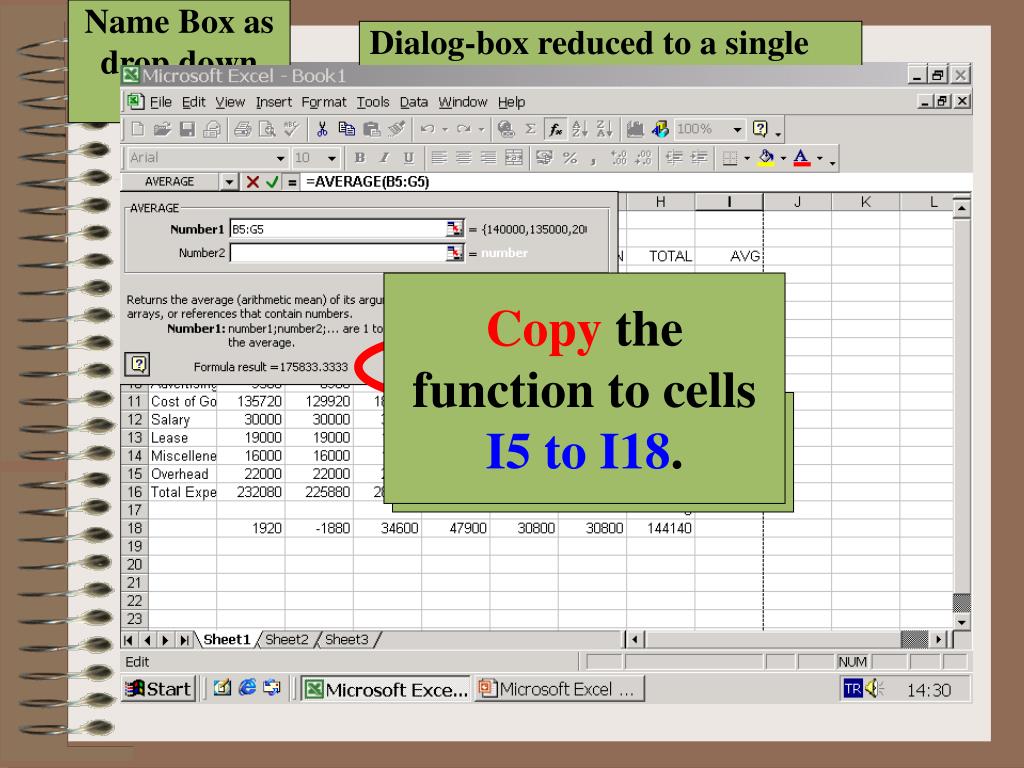Toggle bold formatting
Viewport: 1024px width, 768px height.
coord(359,158)
